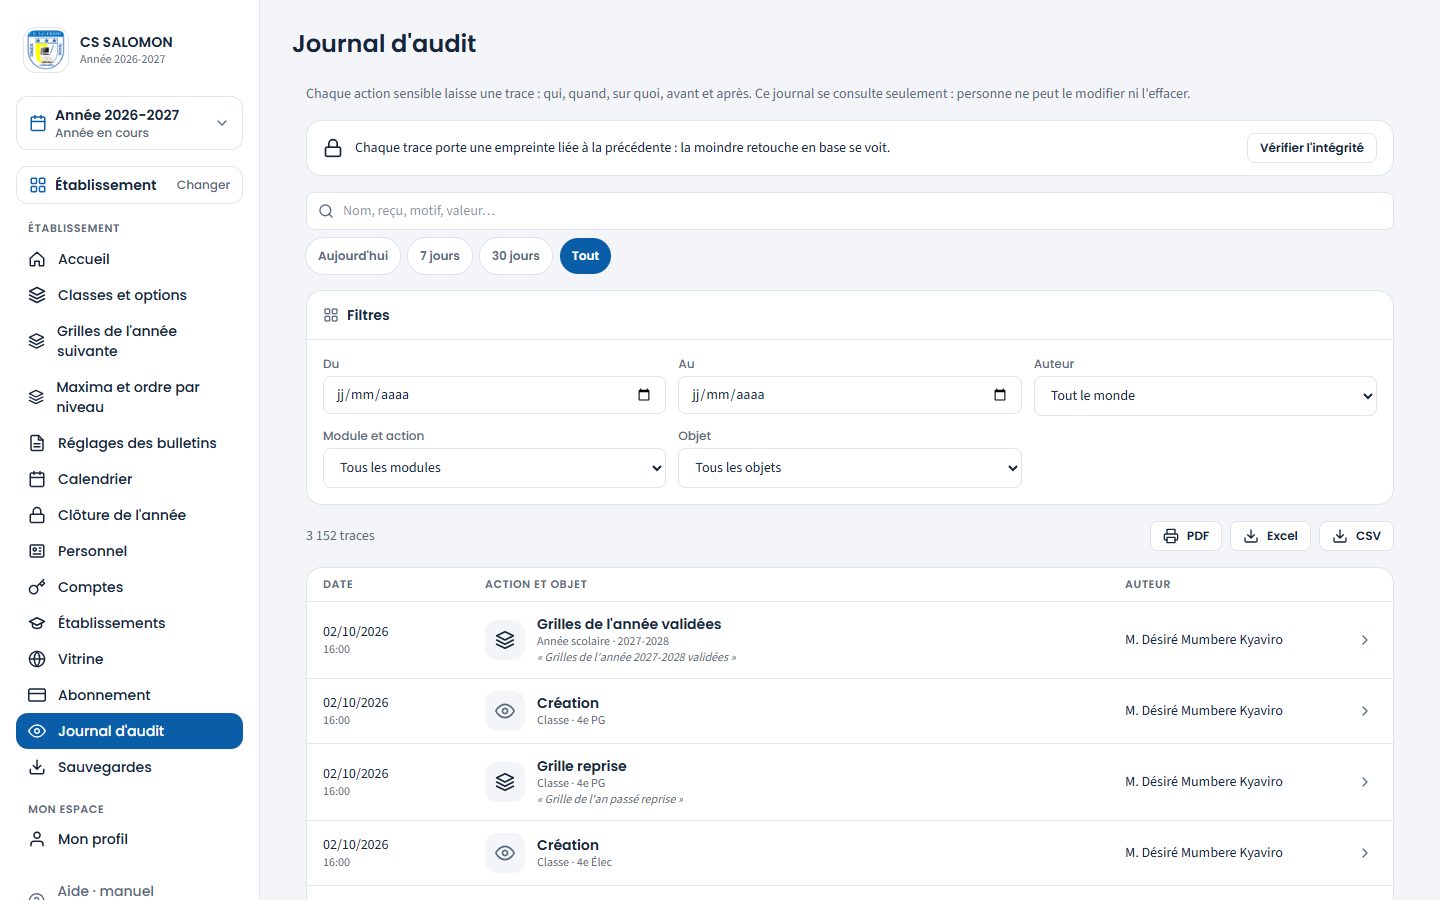Viewport: 1440px width, 900px height.
Task: Click the lock icon beside the integrity message
Action: (x=333, y=148)
